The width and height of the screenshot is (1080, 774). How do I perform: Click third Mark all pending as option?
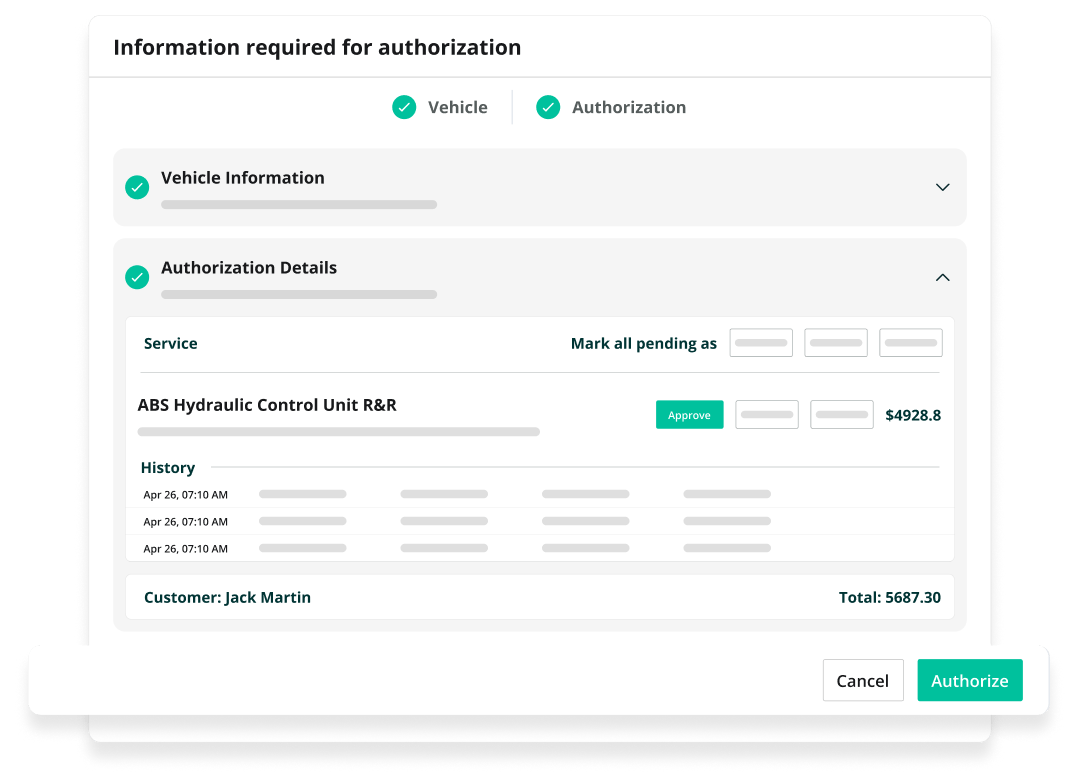(911, 343)
